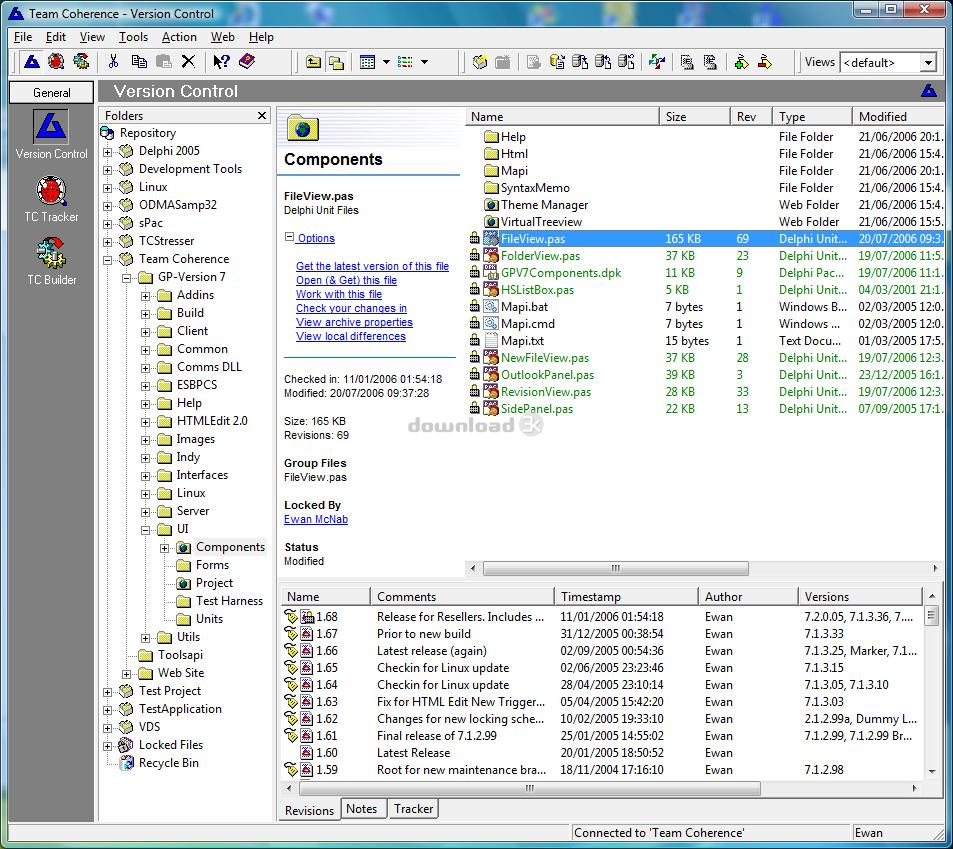Click Get the latest version of this file

click(372, 266)
